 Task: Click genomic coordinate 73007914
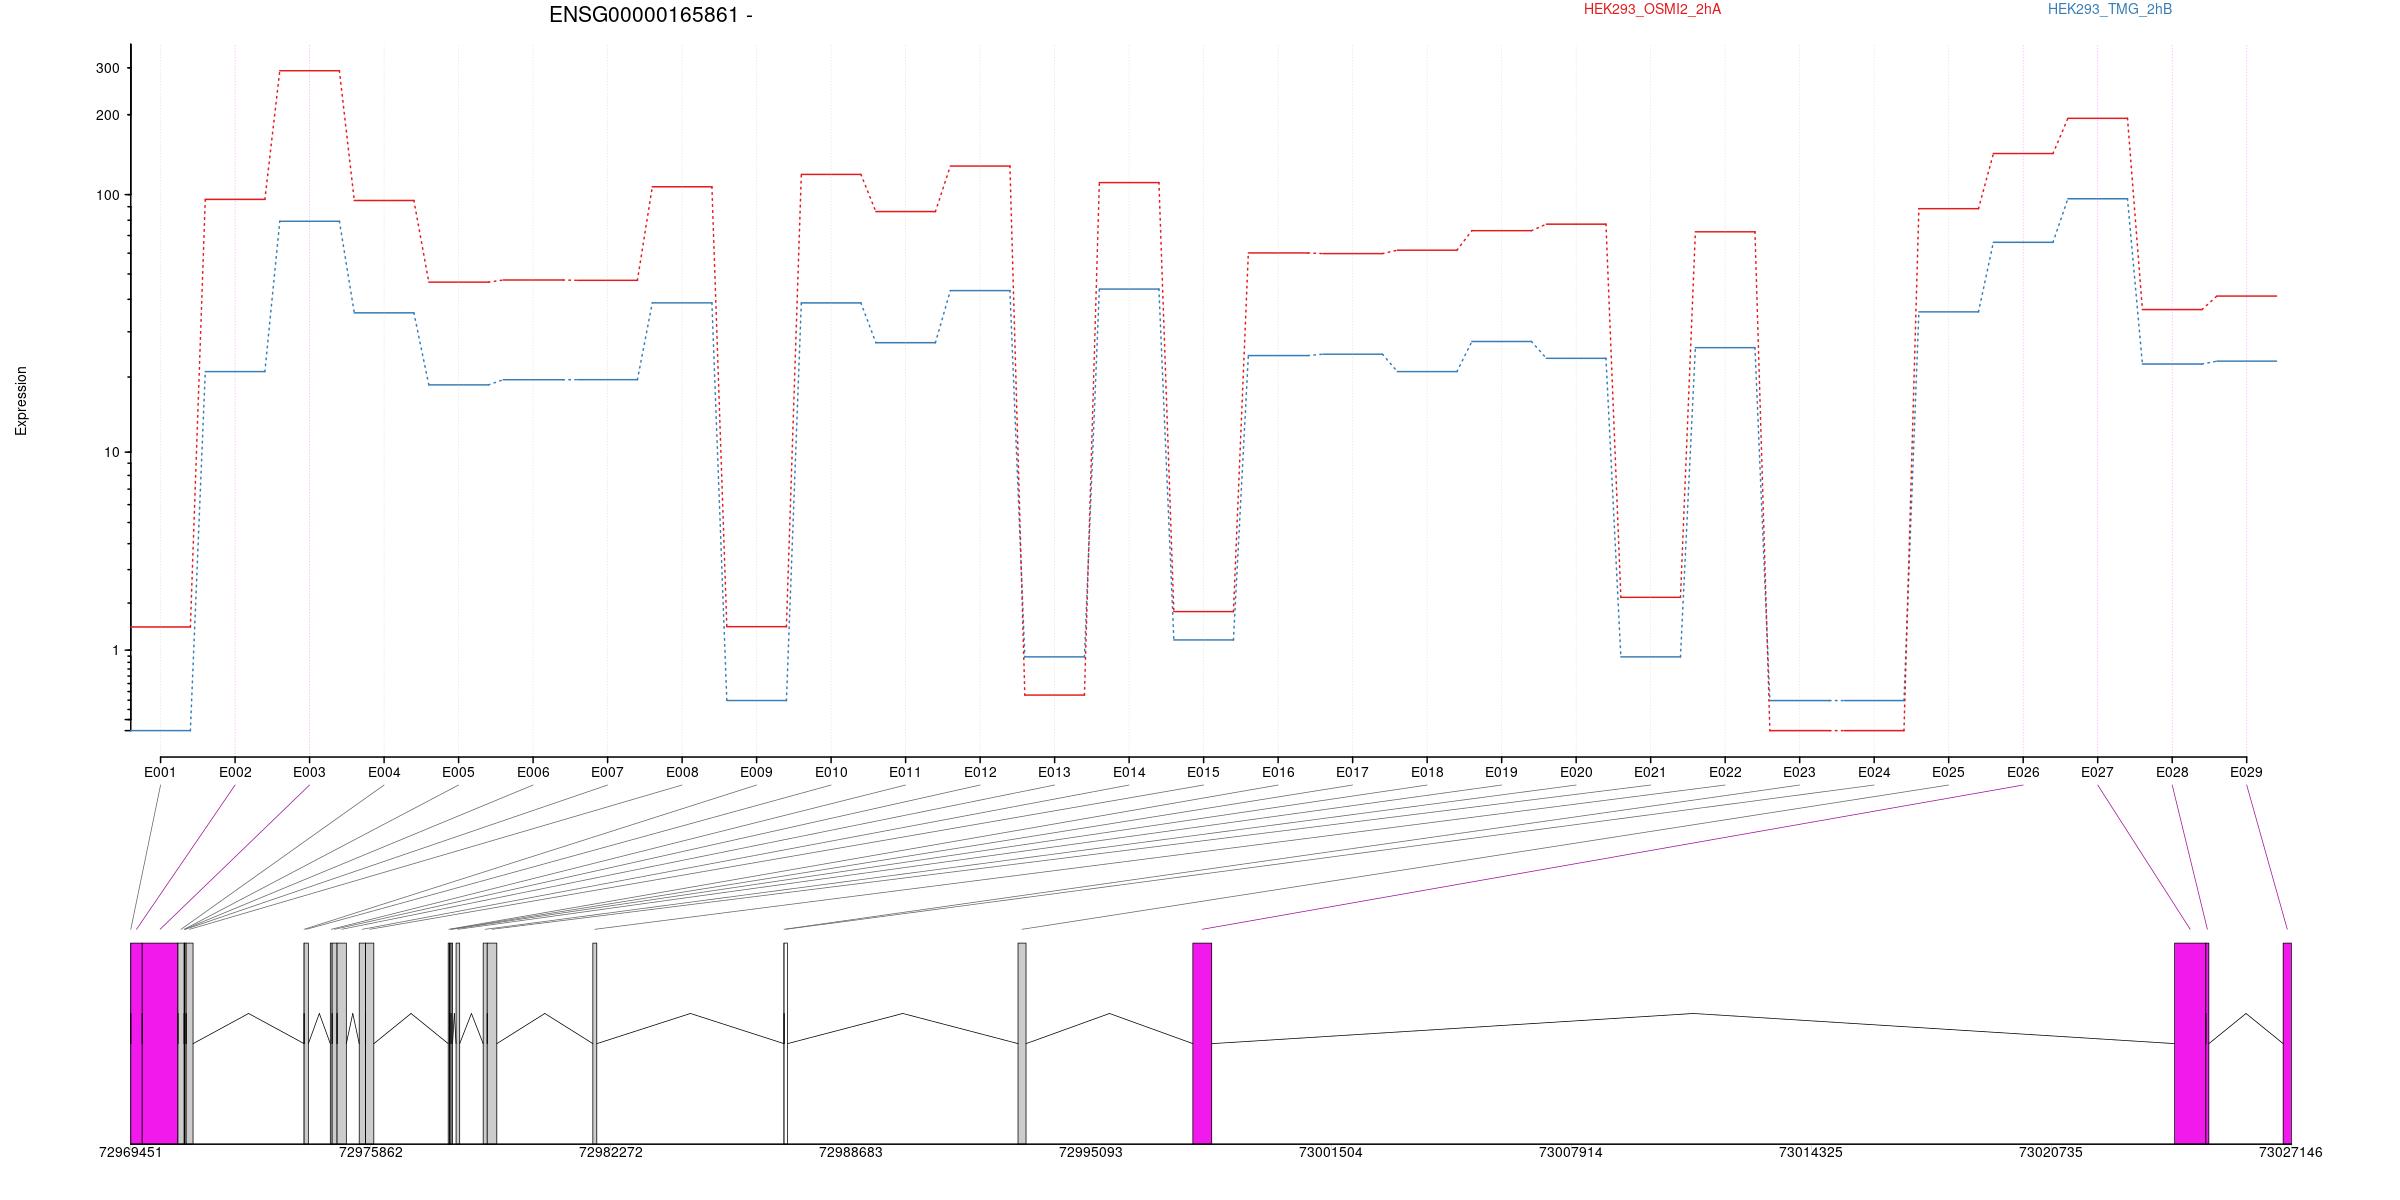tap(1571, 1152)
